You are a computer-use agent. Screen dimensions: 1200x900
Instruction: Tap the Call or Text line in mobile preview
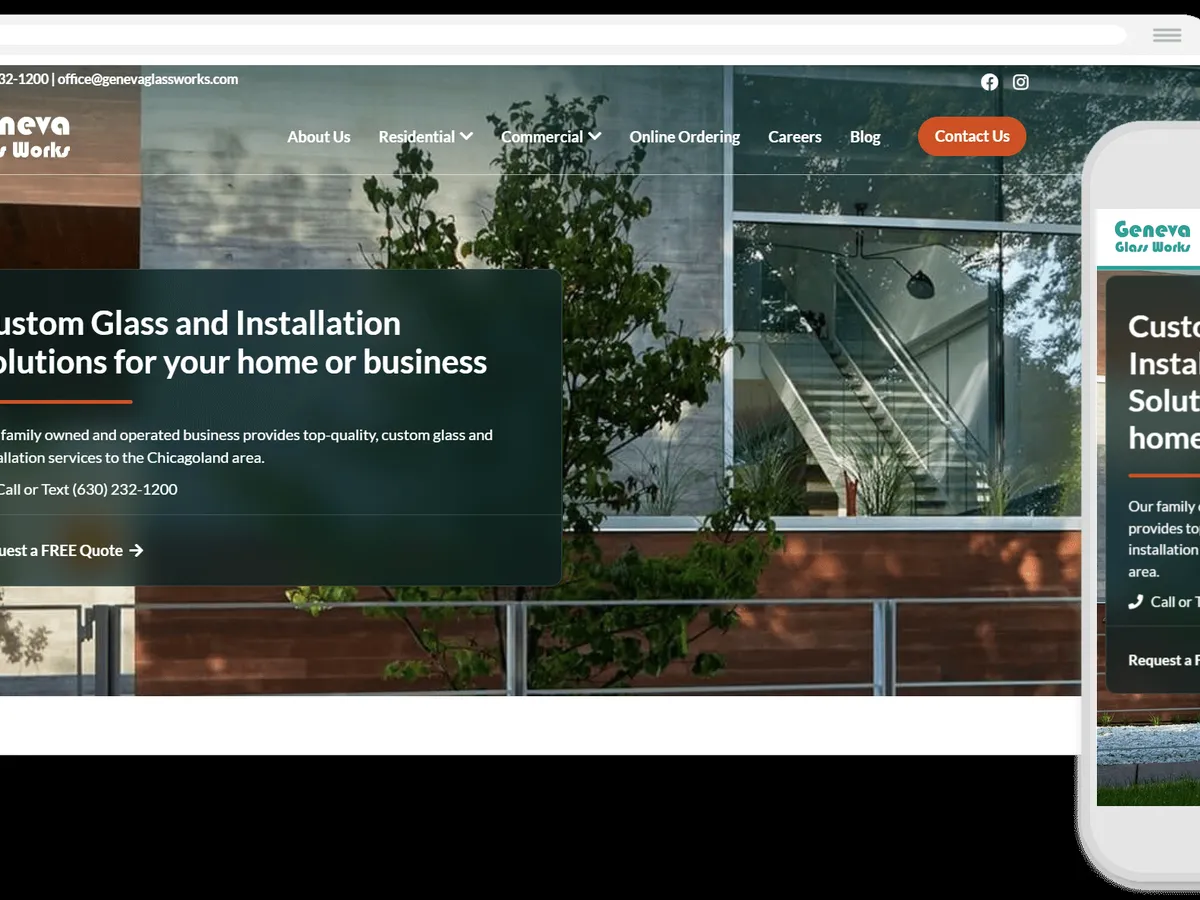tap(1164, 602)
